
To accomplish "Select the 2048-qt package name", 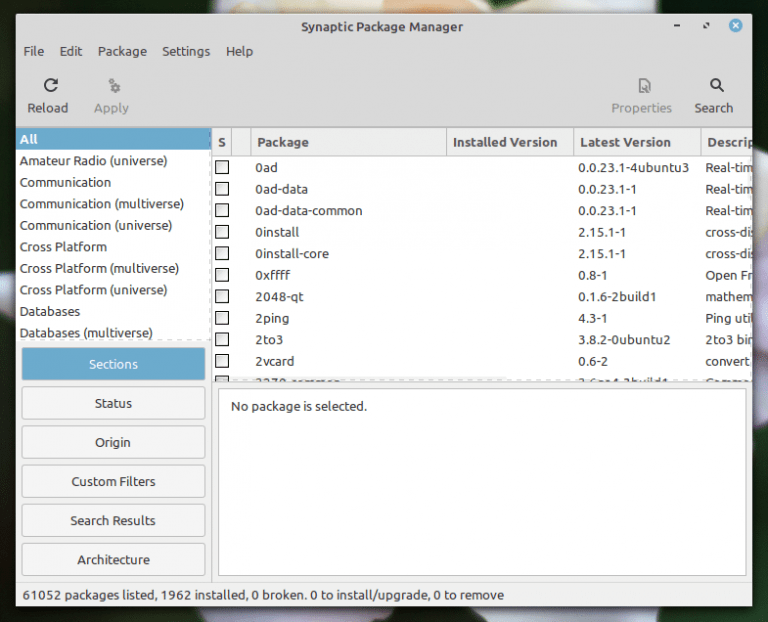I will pos(279,297).
